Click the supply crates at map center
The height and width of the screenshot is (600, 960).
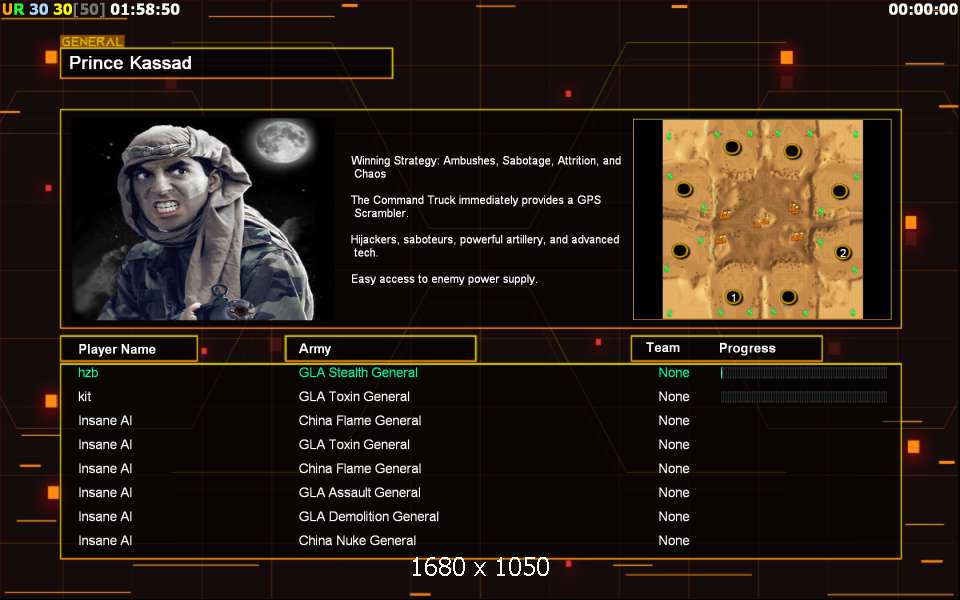click(762, 220)
